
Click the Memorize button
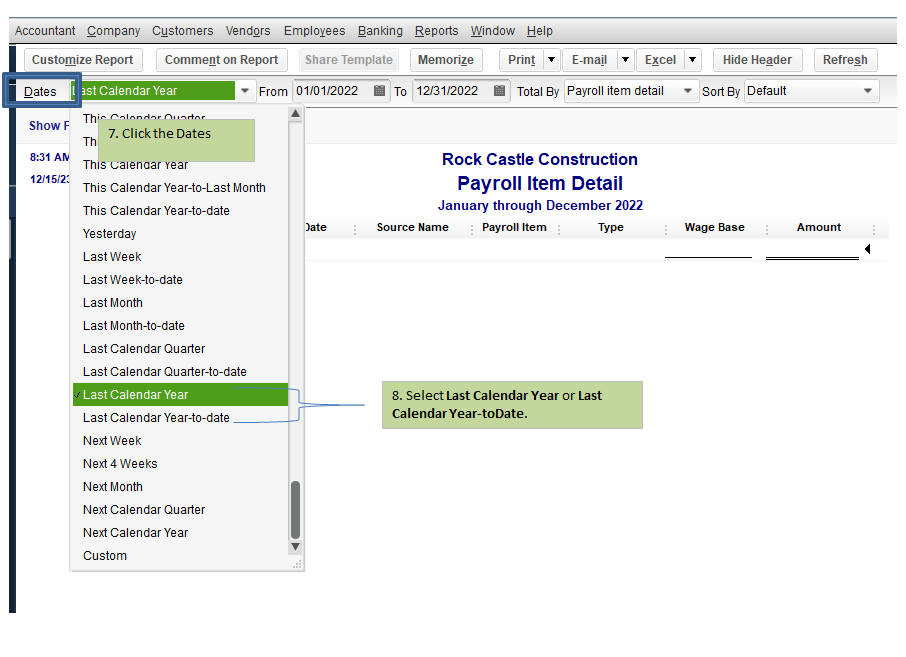[445, 60]
